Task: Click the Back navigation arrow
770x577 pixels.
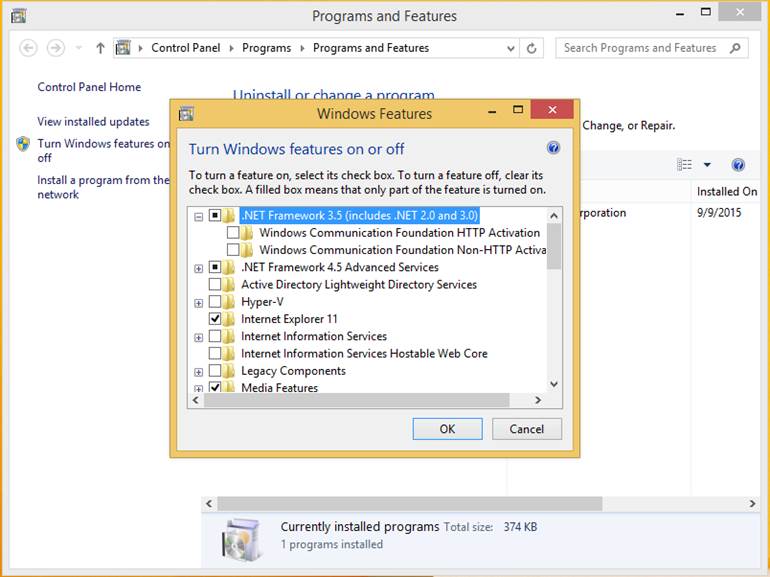Action: (x=28, y=48)
